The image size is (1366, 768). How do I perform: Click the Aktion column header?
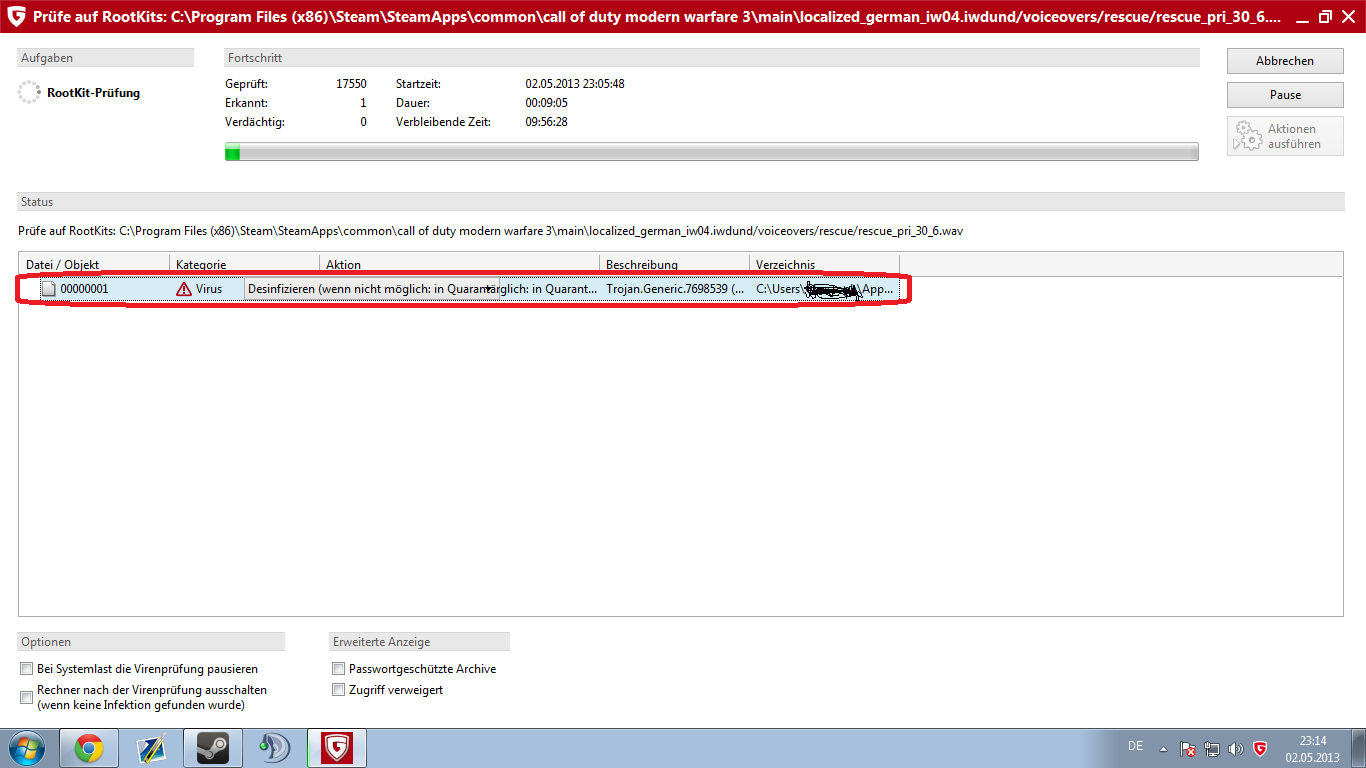click(x=459, y=265)
